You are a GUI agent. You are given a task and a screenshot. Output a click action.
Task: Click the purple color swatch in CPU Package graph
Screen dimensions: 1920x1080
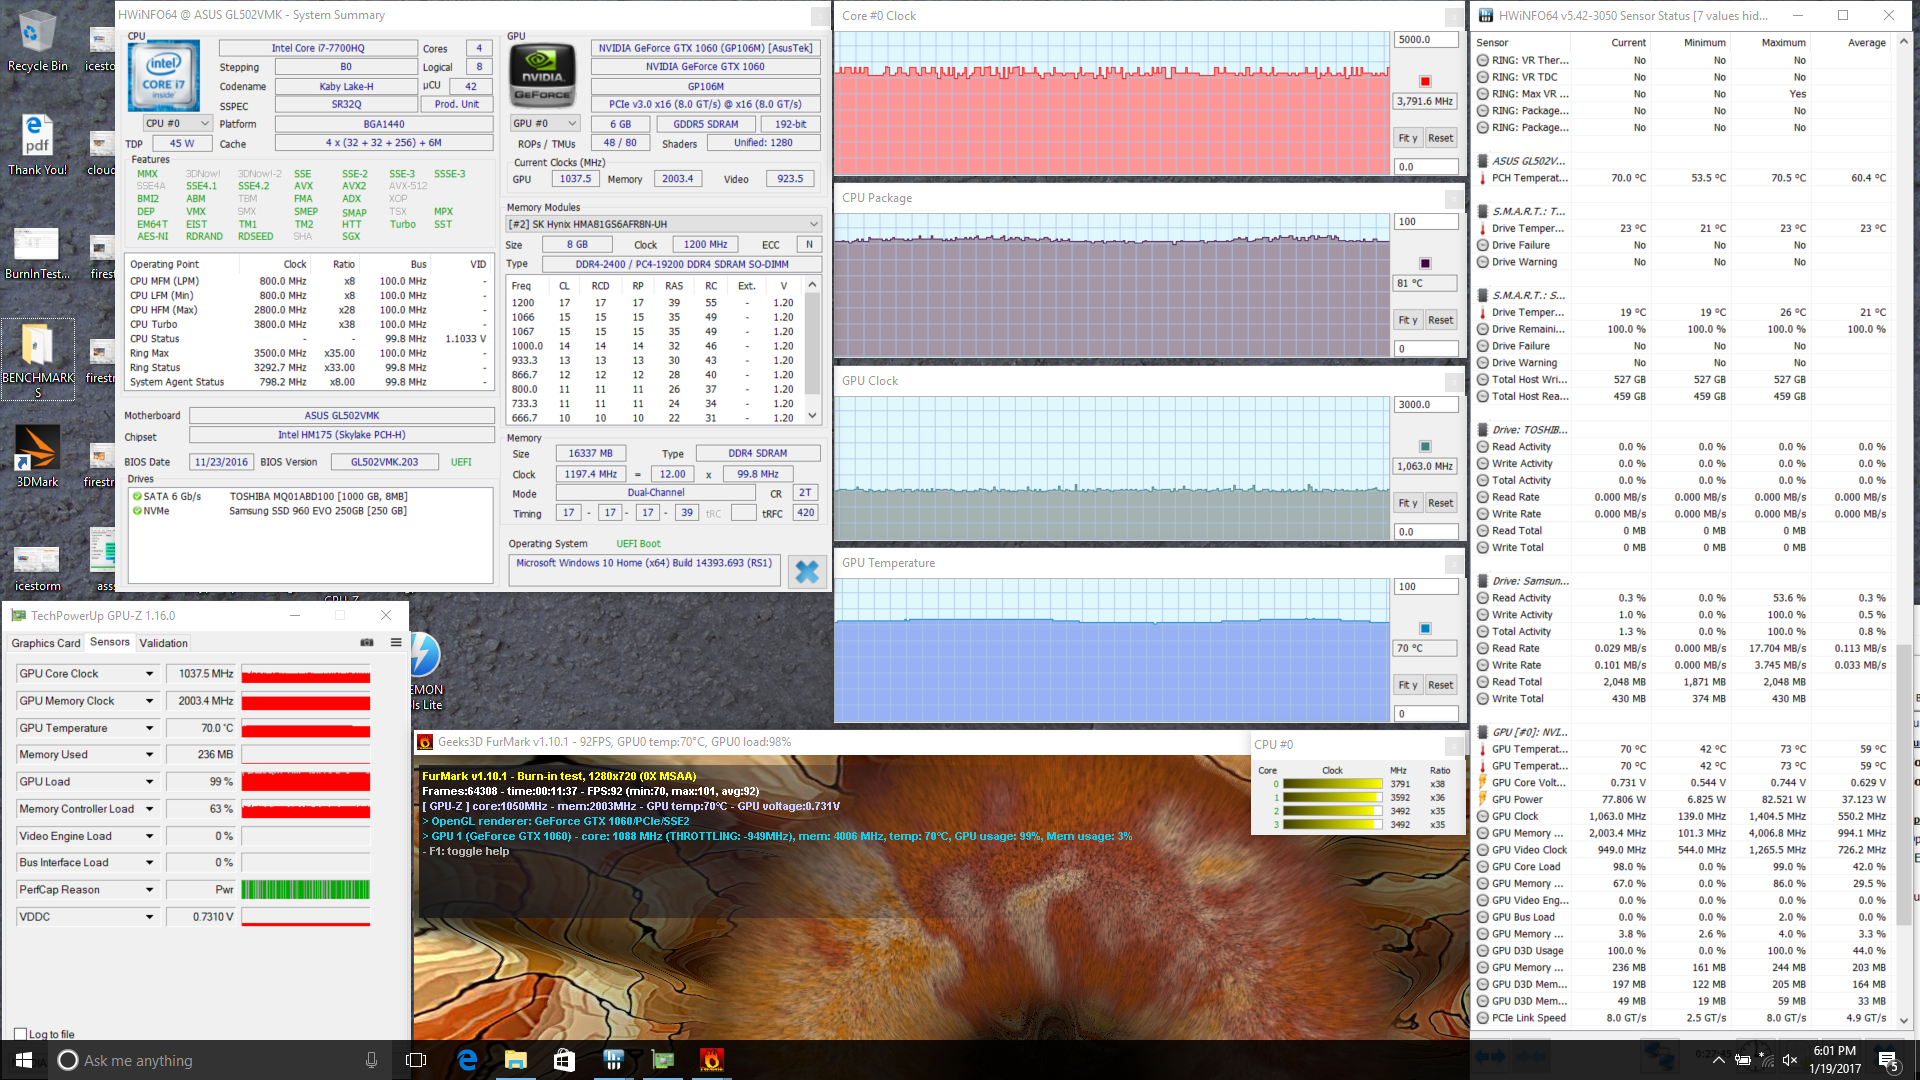[x=1425, y=264]
